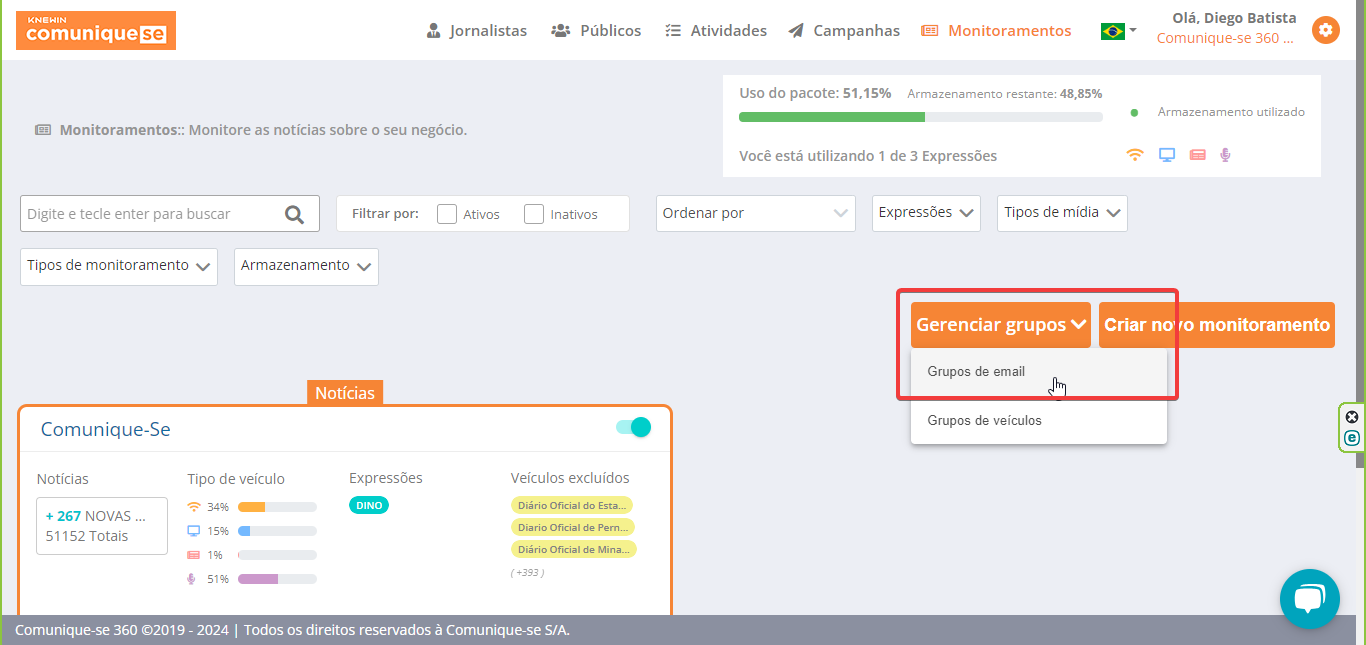Screen dimensions: 1366x645
Task: Open the Ordenar por dropdown
Action: pyautogui.click(x=756, y=213)
